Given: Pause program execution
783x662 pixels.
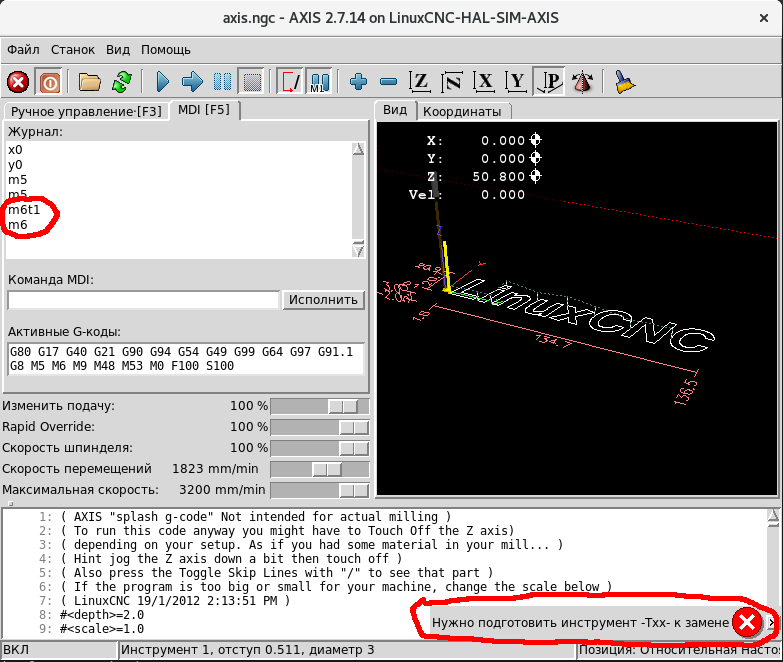Looking at the screenshot, I should [x=222, y=82].
